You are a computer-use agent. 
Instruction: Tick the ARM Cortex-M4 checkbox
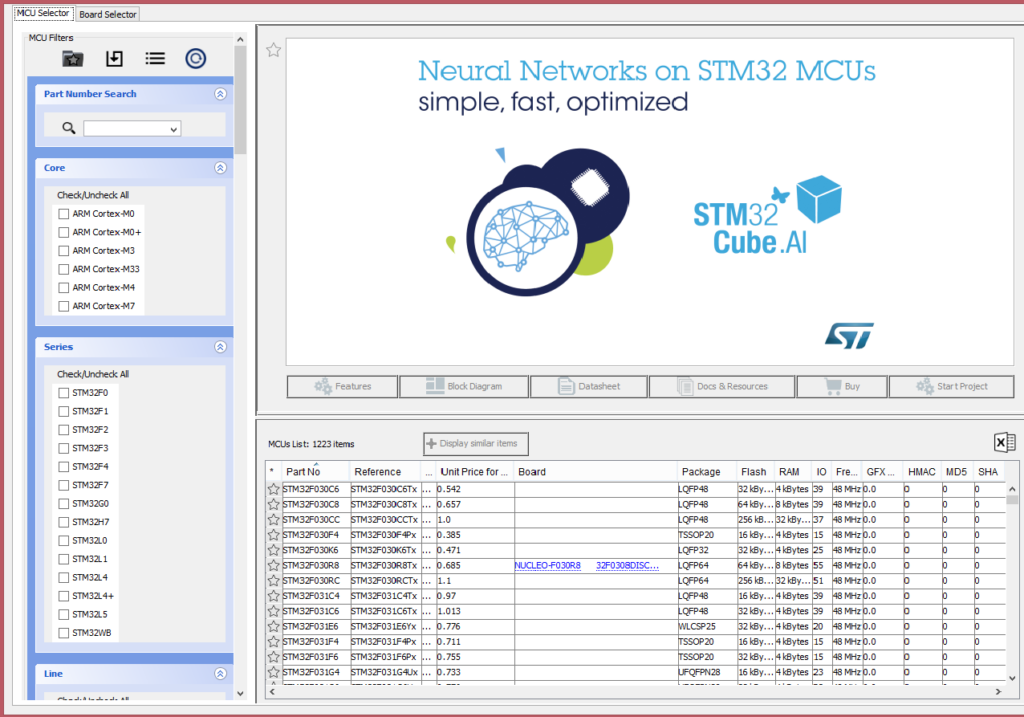(63, 287)
